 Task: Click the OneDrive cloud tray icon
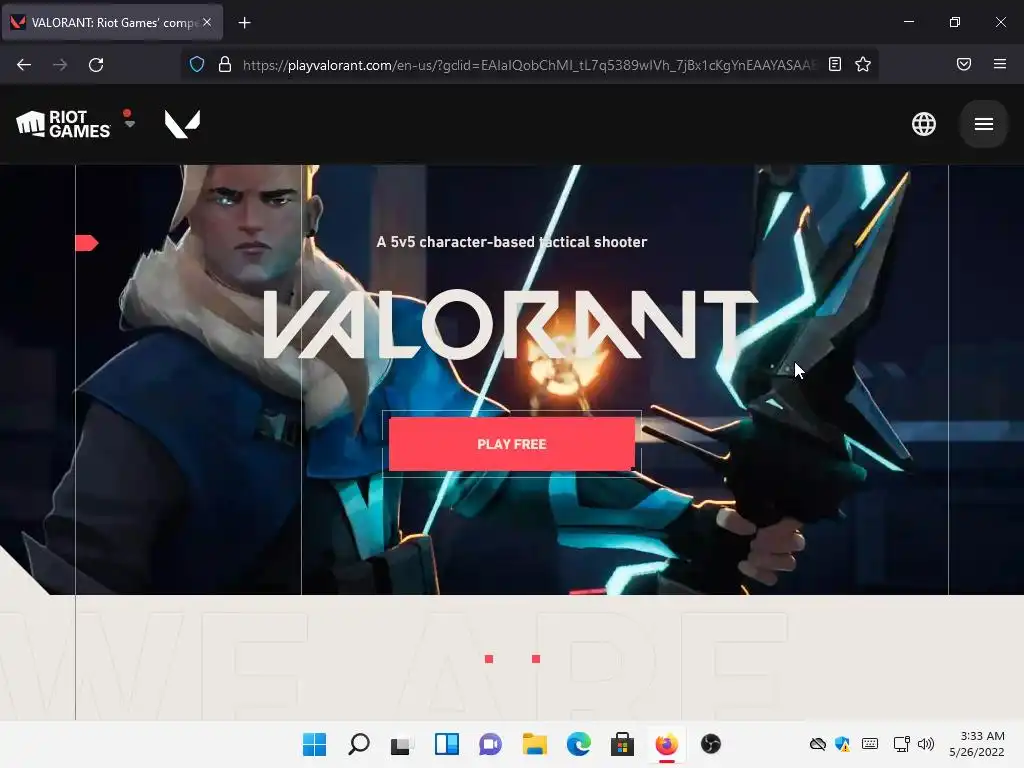[x=818, y=744]
